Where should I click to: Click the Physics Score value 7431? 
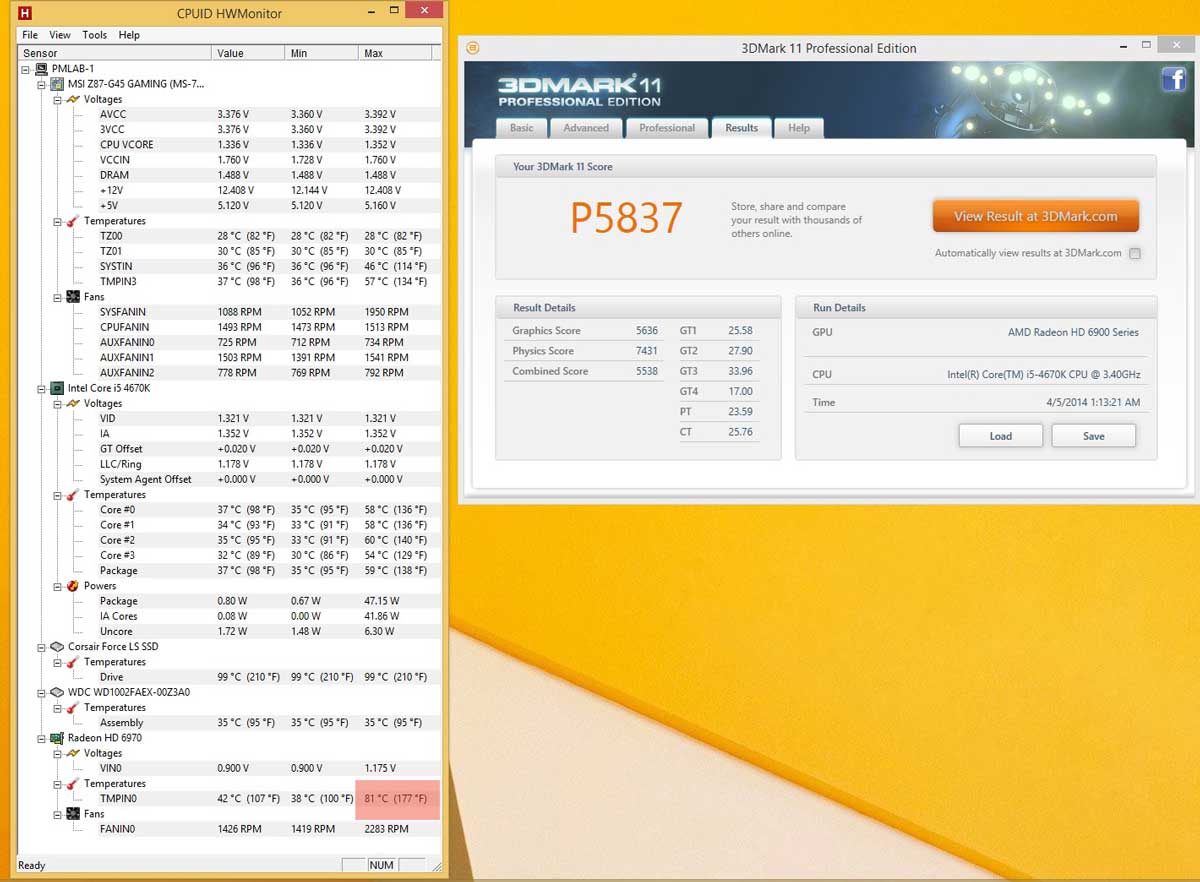[x=646, y=351]
